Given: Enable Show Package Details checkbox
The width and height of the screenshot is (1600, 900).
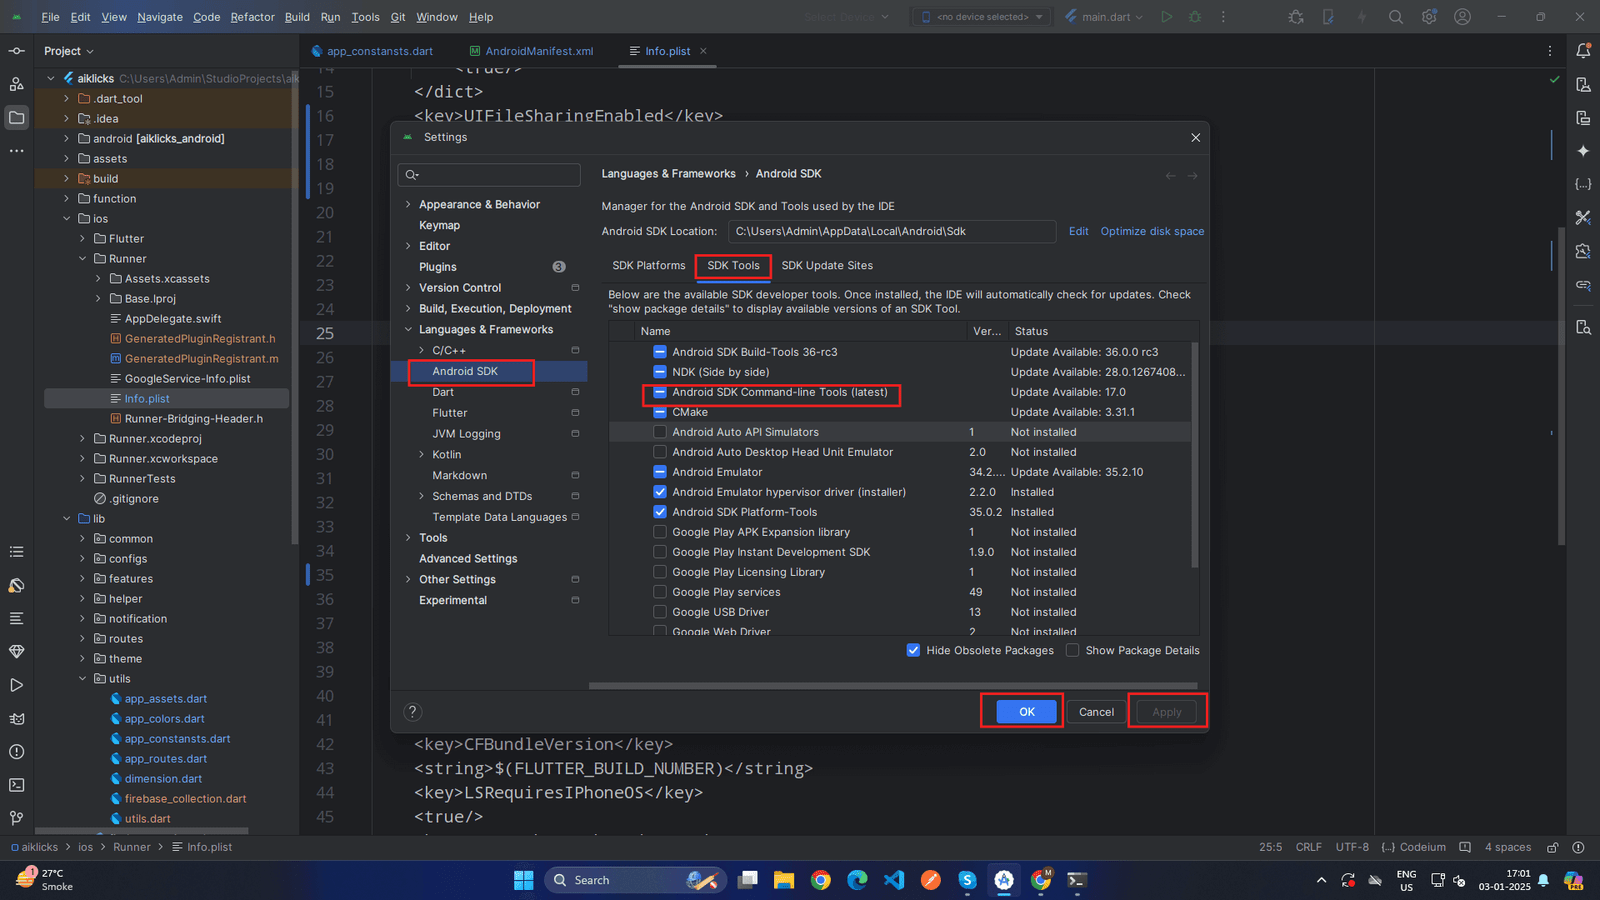Looking at the screenshot, I should (x=1072, y=650).
